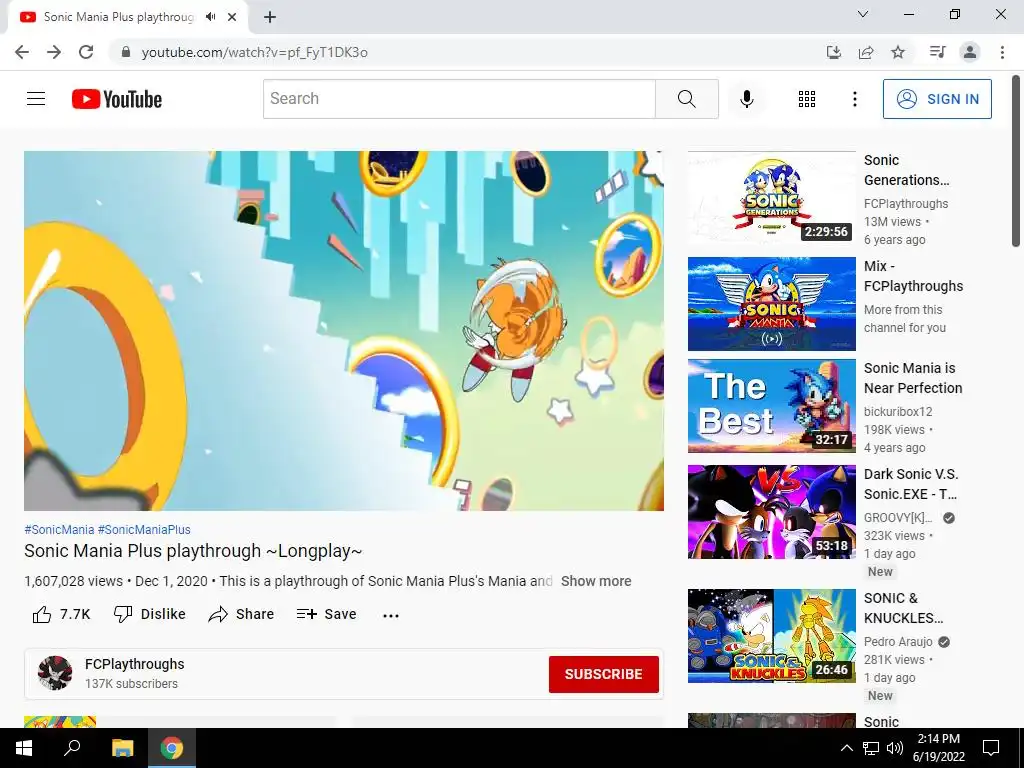Expand description with Show more

point(596,581)
